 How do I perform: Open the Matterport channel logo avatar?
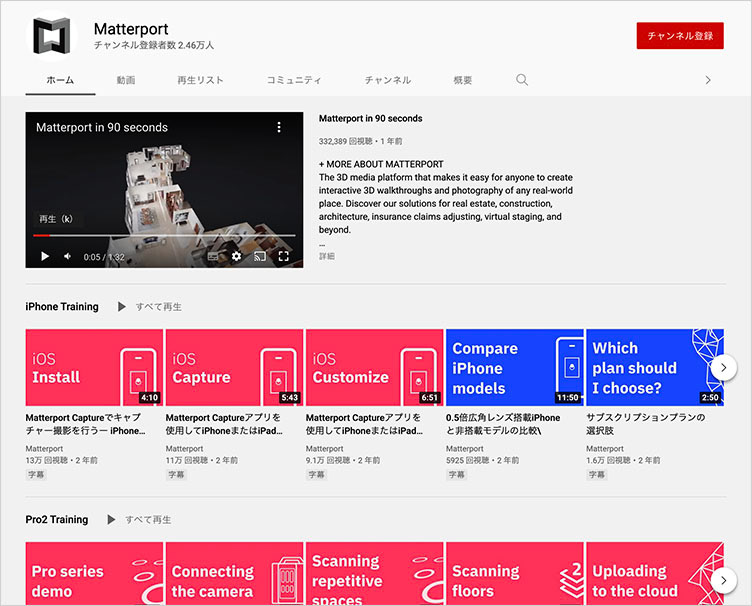(x=51, y=36)
